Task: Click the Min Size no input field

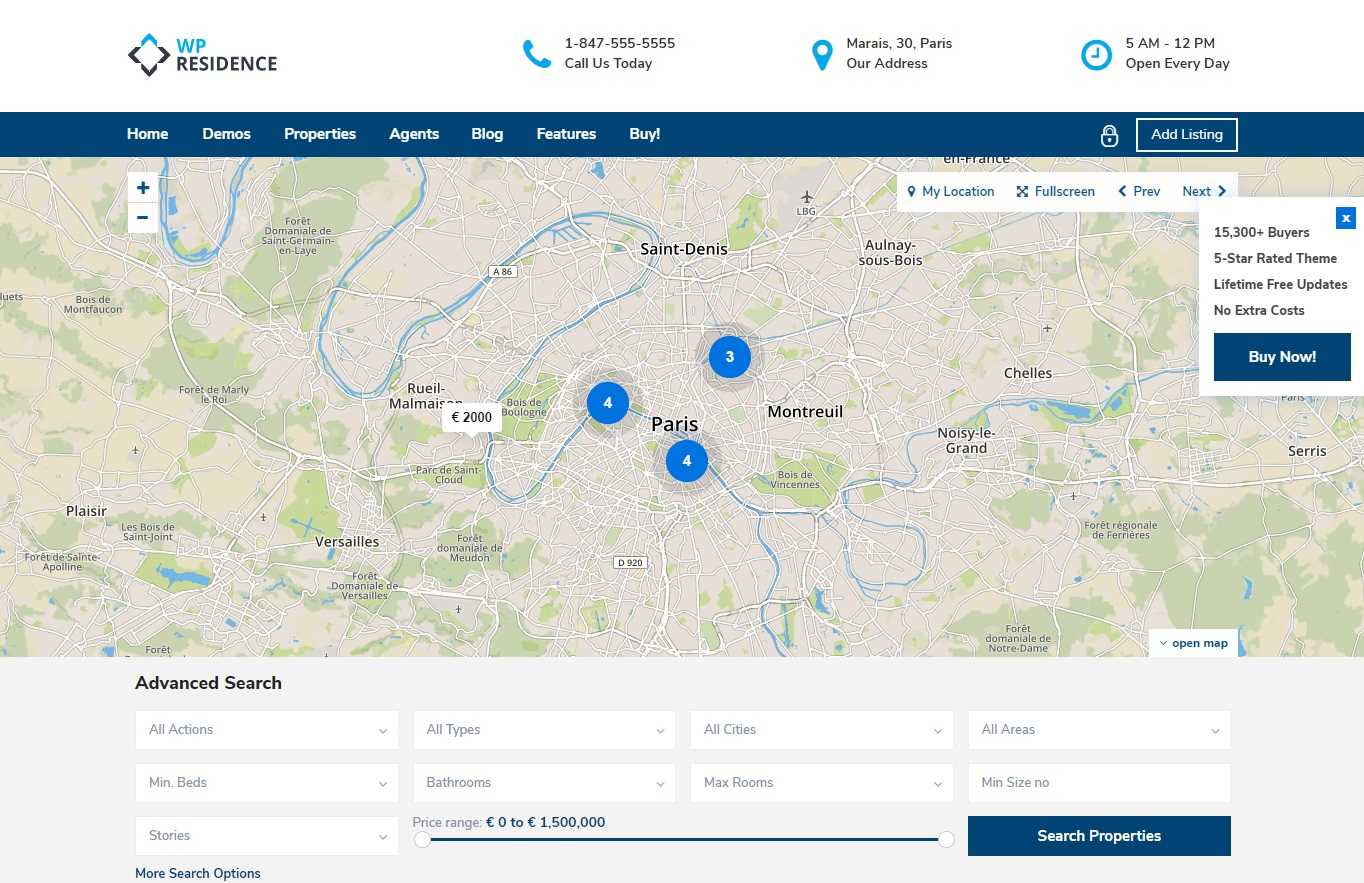Action: (1099, 783)
